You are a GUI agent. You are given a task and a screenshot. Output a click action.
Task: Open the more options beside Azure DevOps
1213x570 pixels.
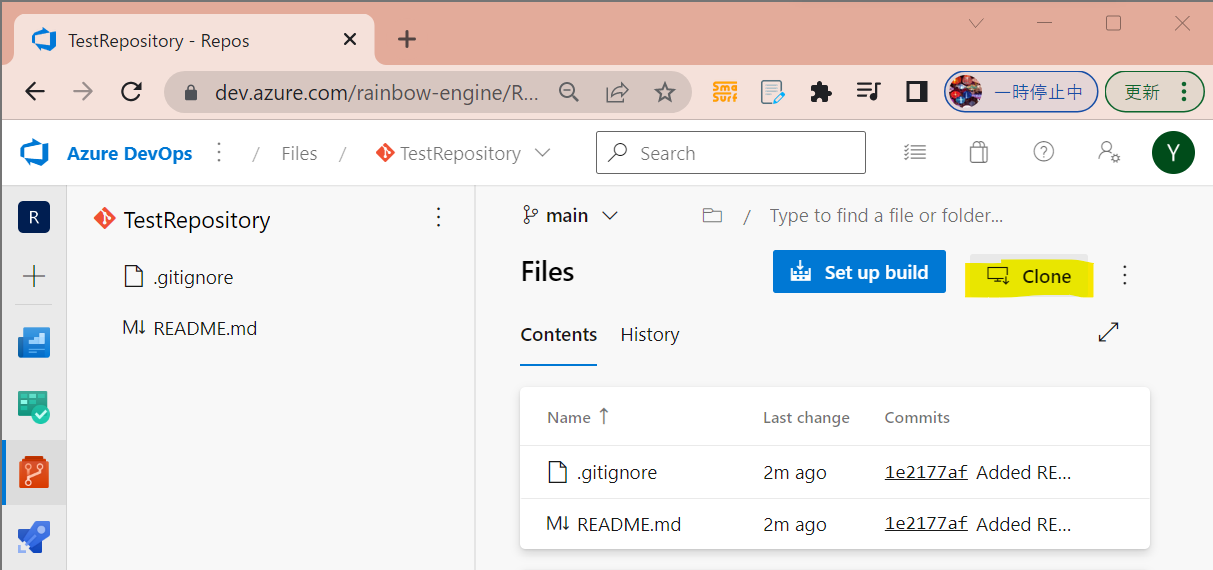[220, 153]
